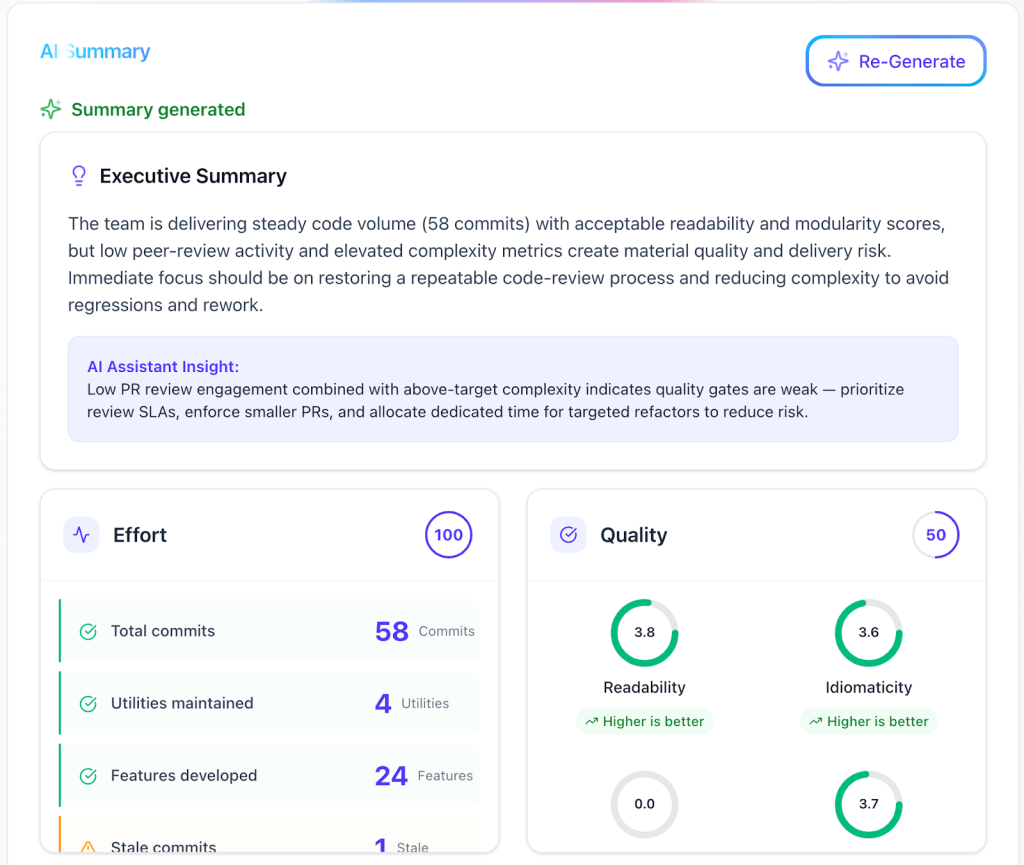Click the sparkle icon beside Summary generated
The image size is (1024, 865).
click(x=51, y=109)
